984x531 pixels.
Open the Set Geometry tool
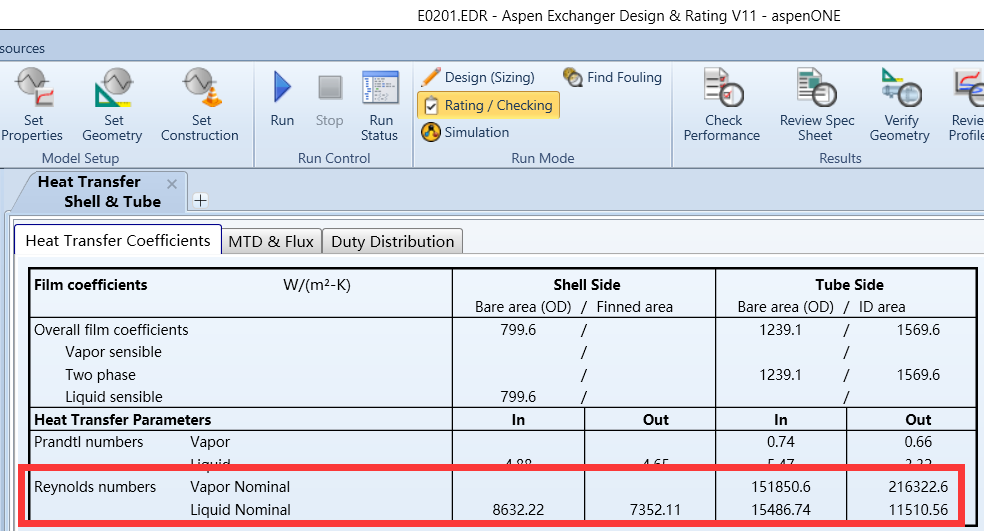point(113,88)
